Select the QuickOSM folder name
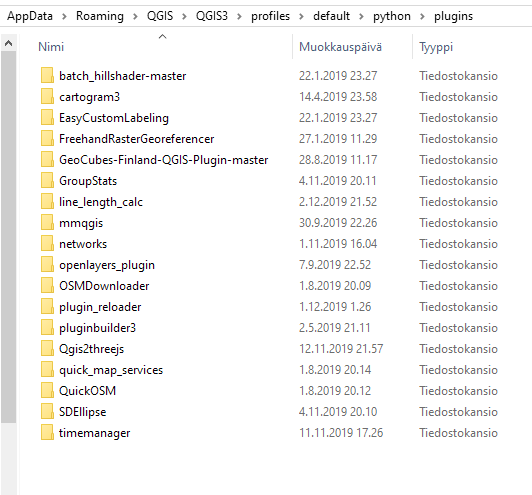Screen dimensions: 532x495 pyautogui.click(x=88, y=391)
